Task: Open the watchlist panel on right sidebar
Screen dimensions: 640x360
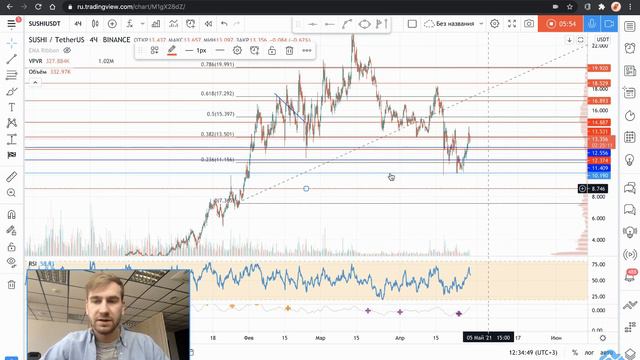Action: point(630,27)
